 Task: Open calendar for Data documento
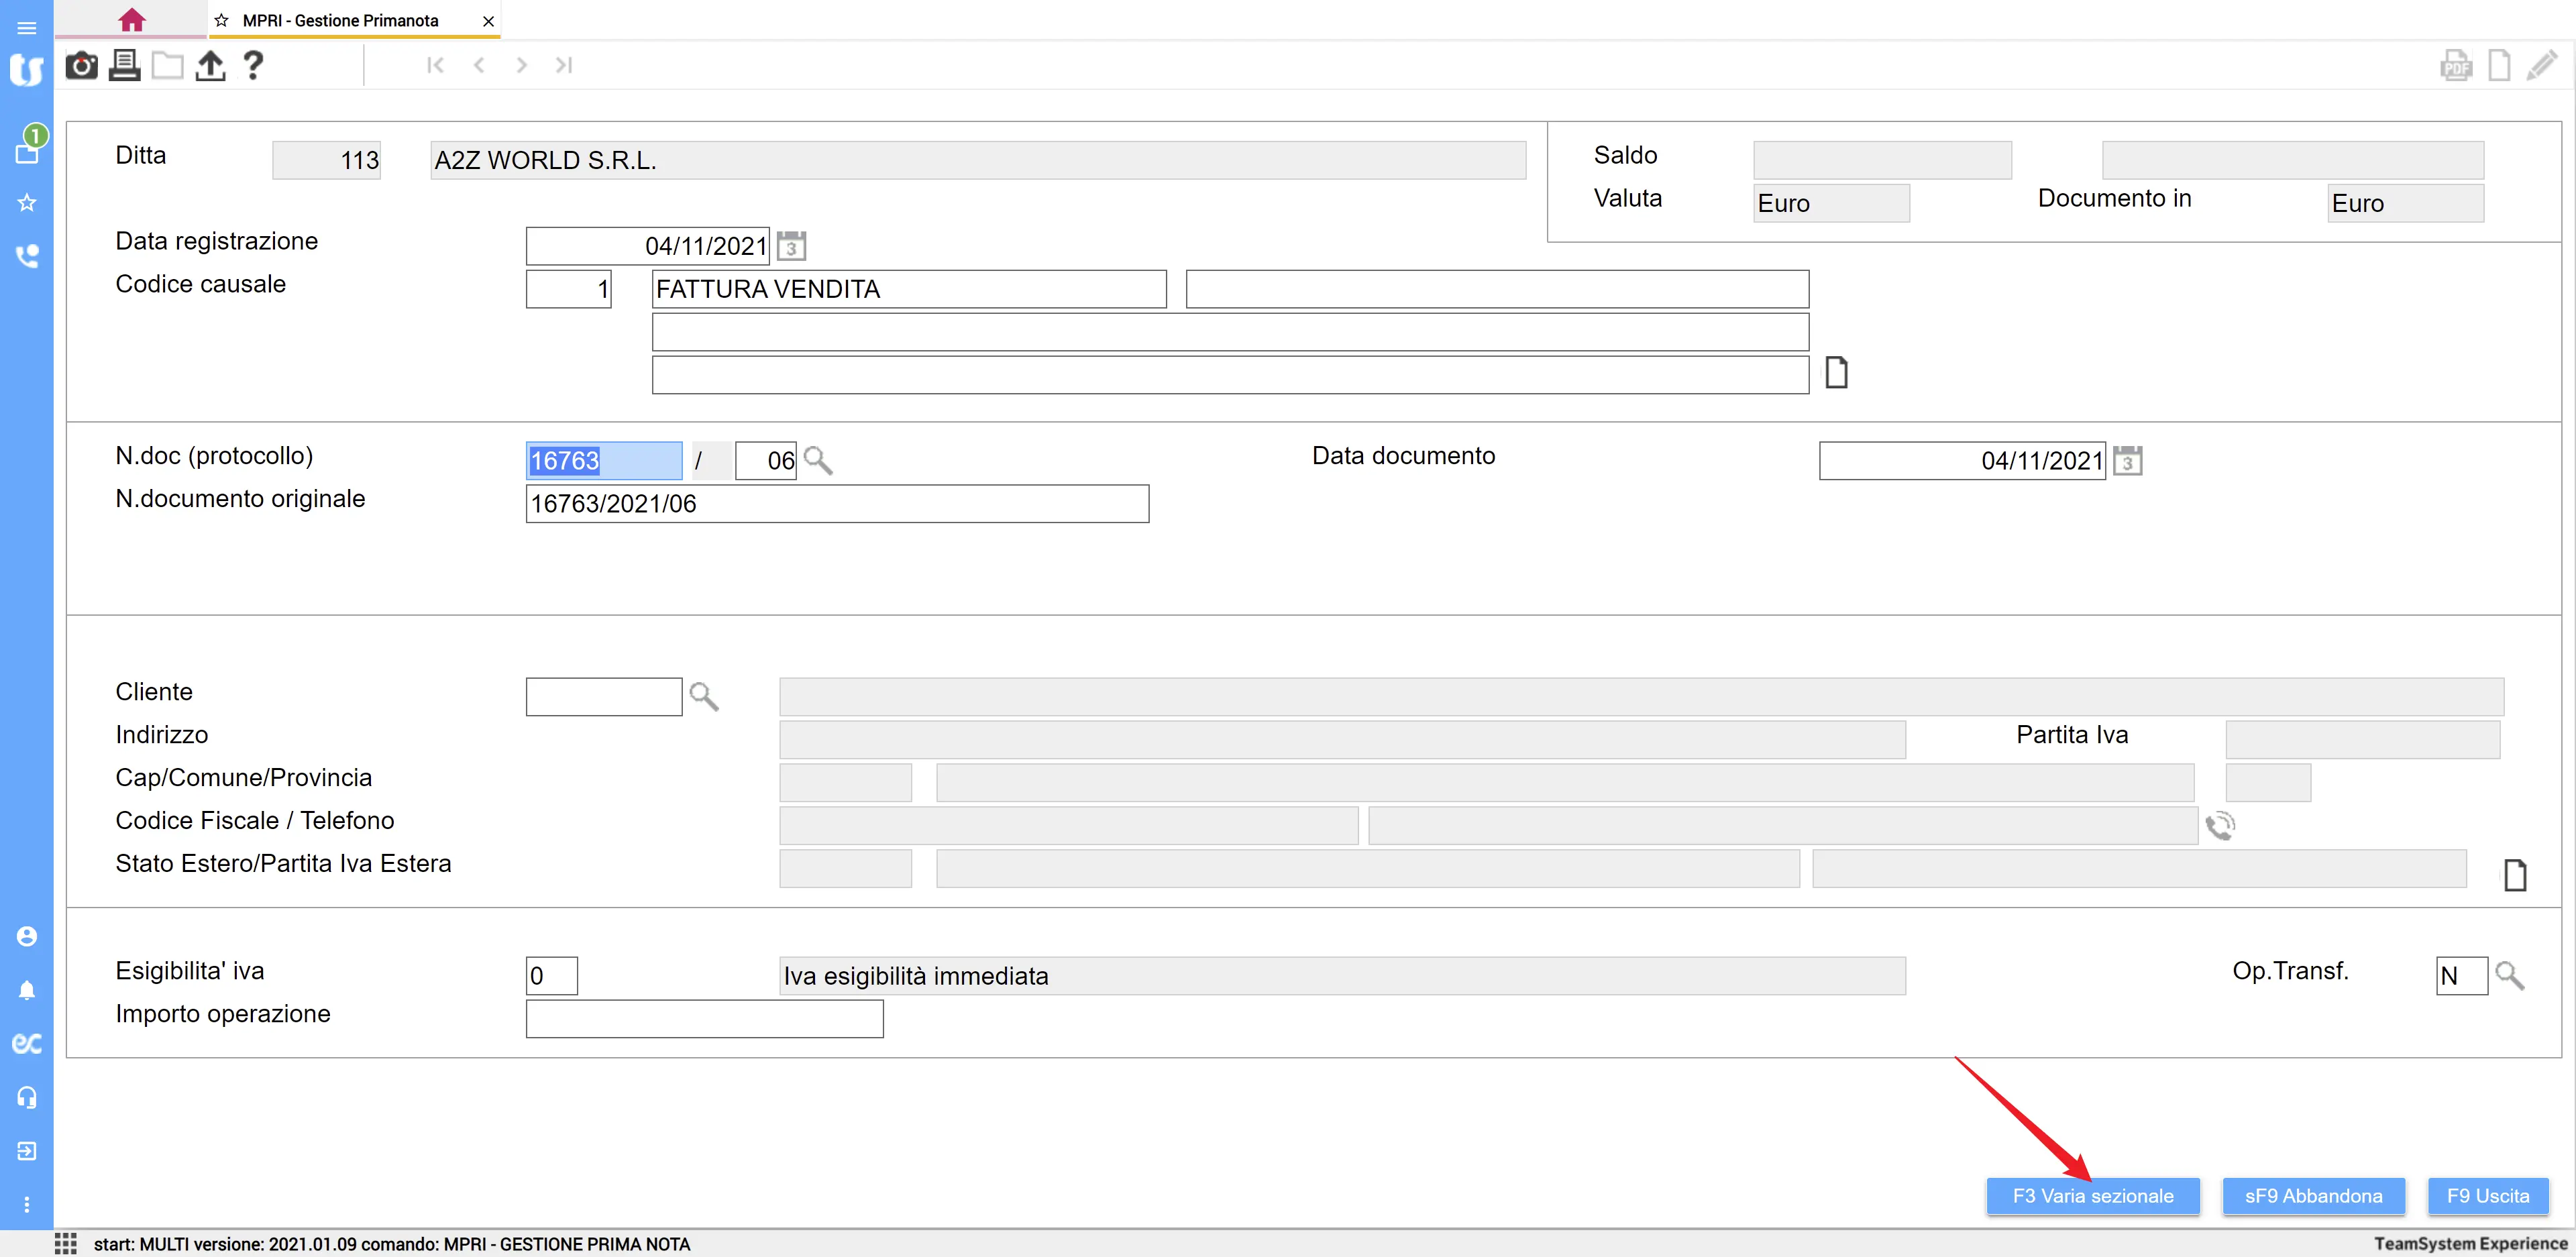pyautogui.click(x=2127, y=461)
